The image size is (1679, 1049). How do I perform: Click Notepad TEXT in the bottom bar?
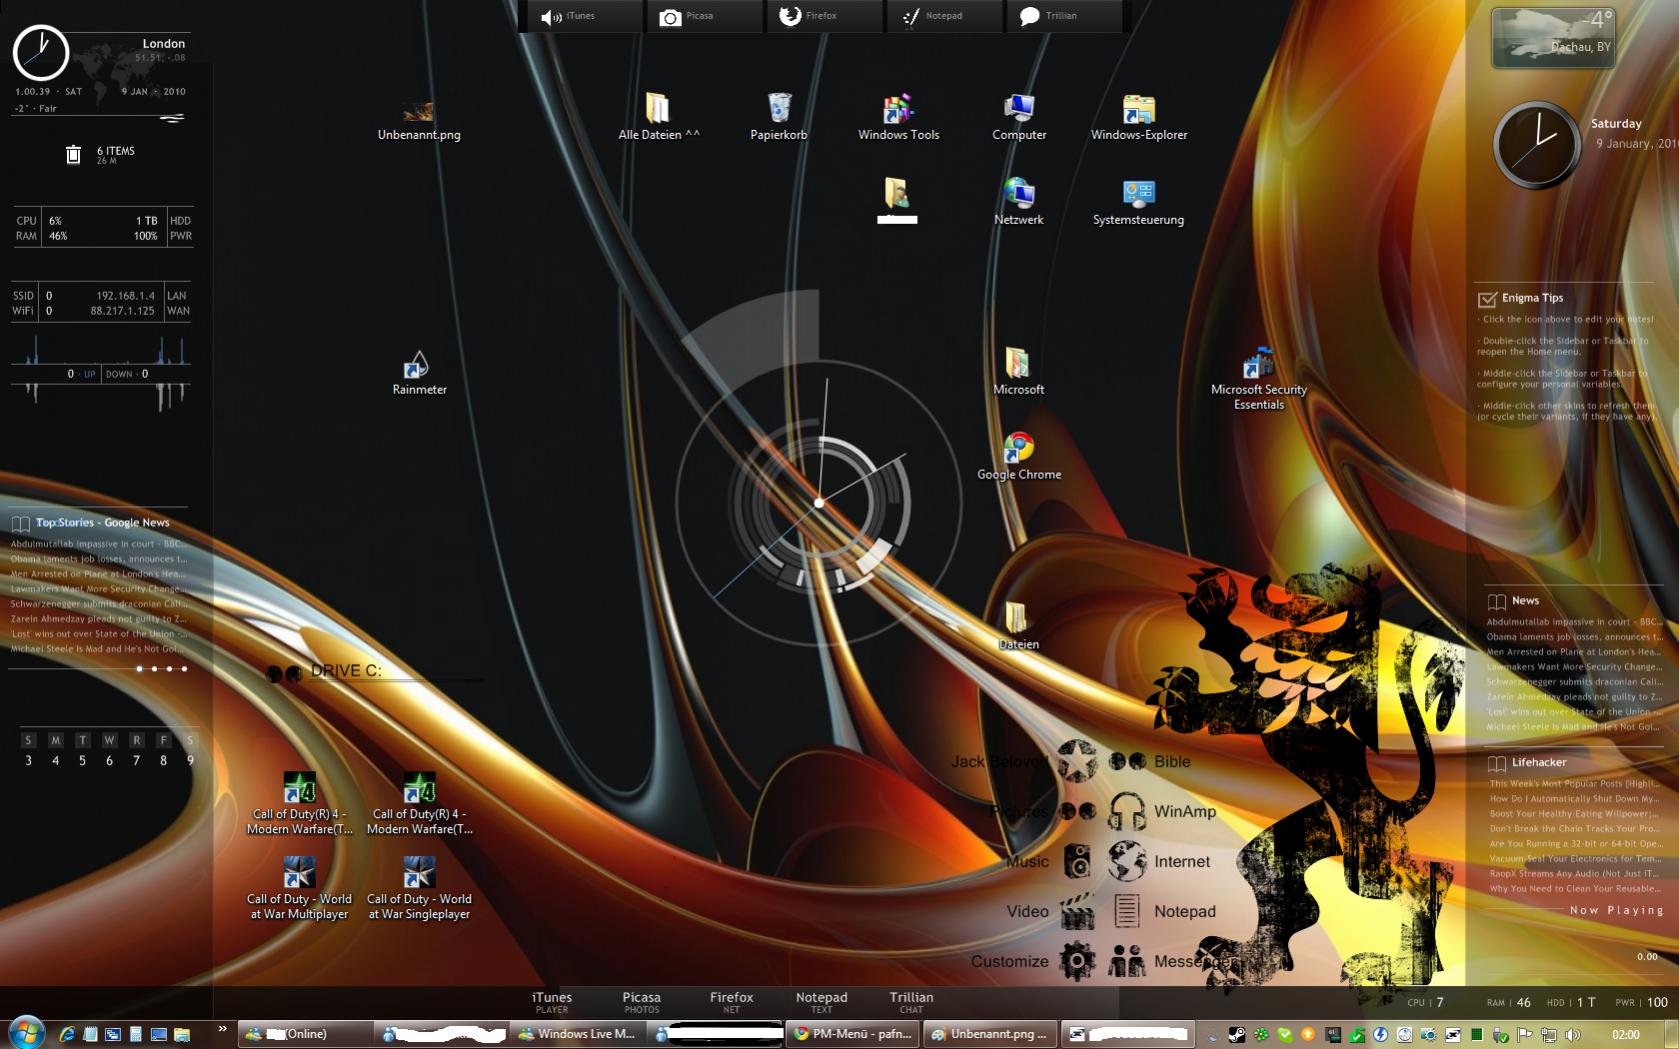point(822,1002)
